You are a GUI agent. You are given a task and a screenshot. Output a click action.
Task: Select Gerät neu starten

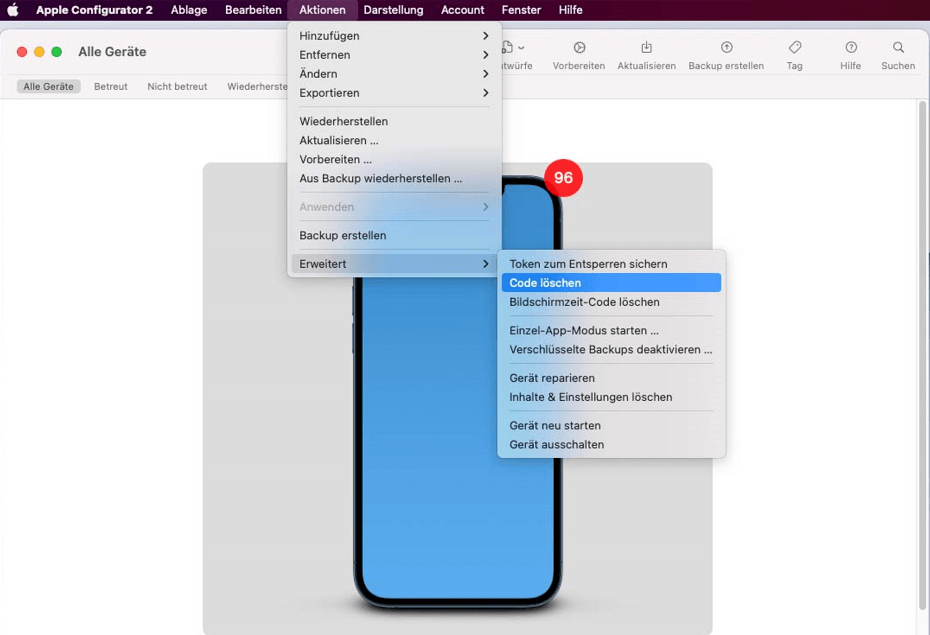pos(611,425)
